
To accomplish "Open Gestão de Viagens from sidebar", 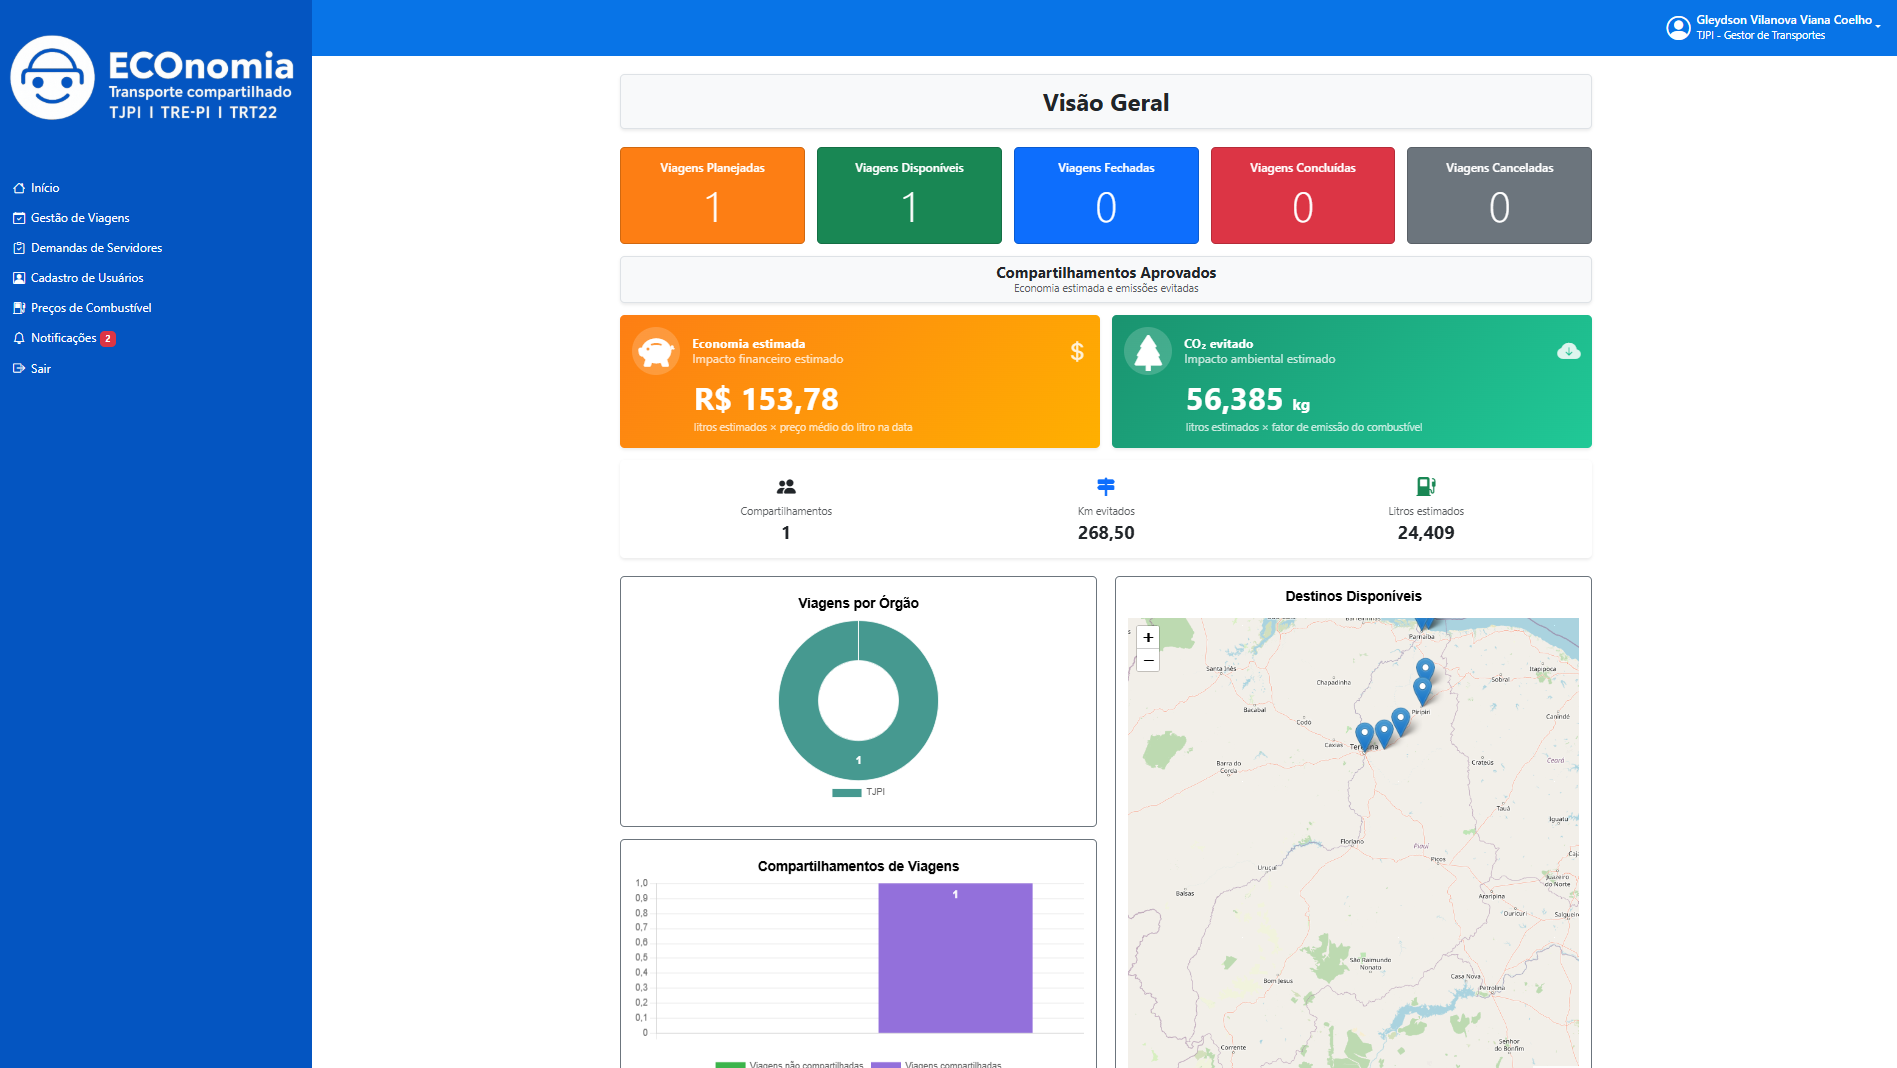I will tap(80, 218).
